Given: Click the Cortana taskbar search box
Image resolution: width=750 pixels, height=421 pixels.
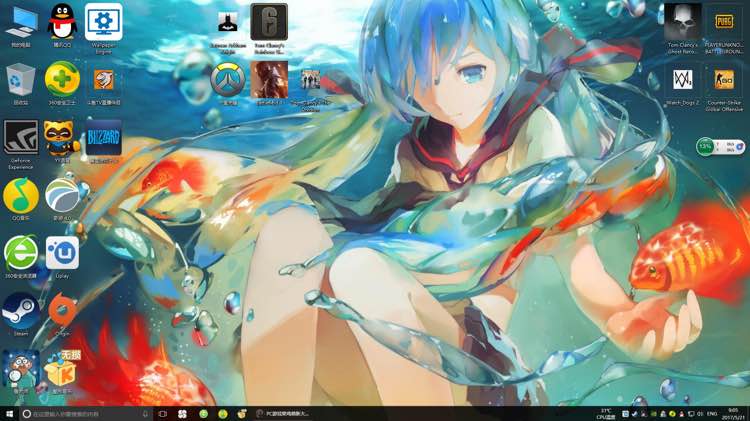Looking at the screenshot, I should (86, 414).
